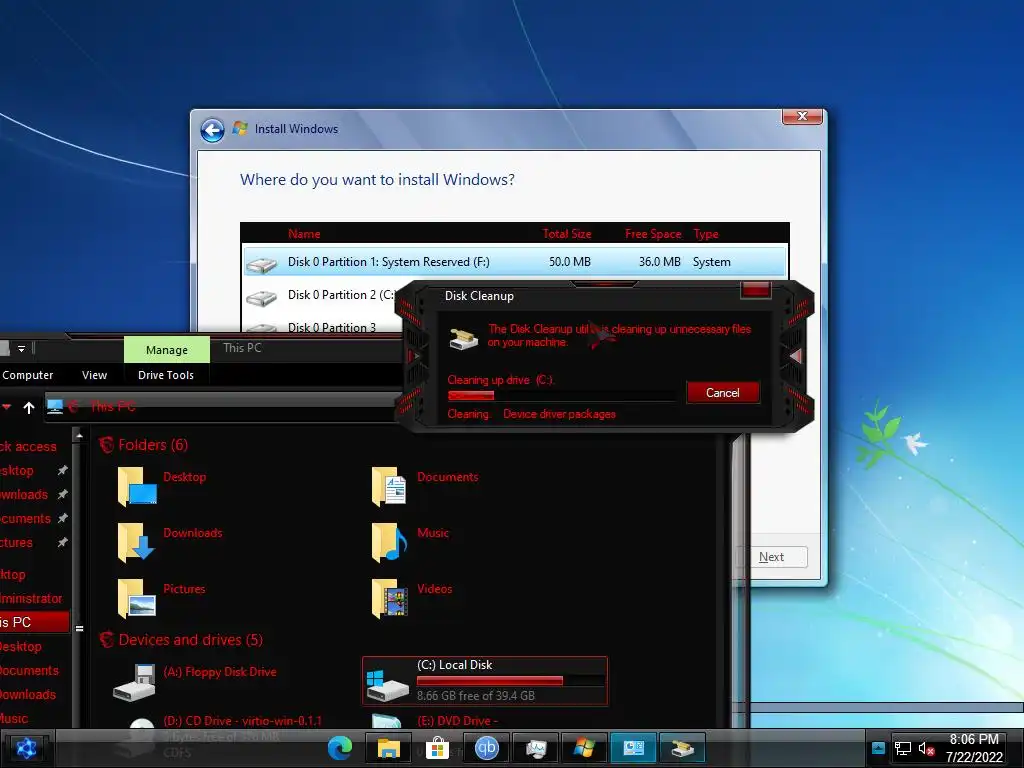Image resolution: width=1024 pixels, height=768 pixels.
Task: Select Music in the navigation tree
Action: pos(14,718)
